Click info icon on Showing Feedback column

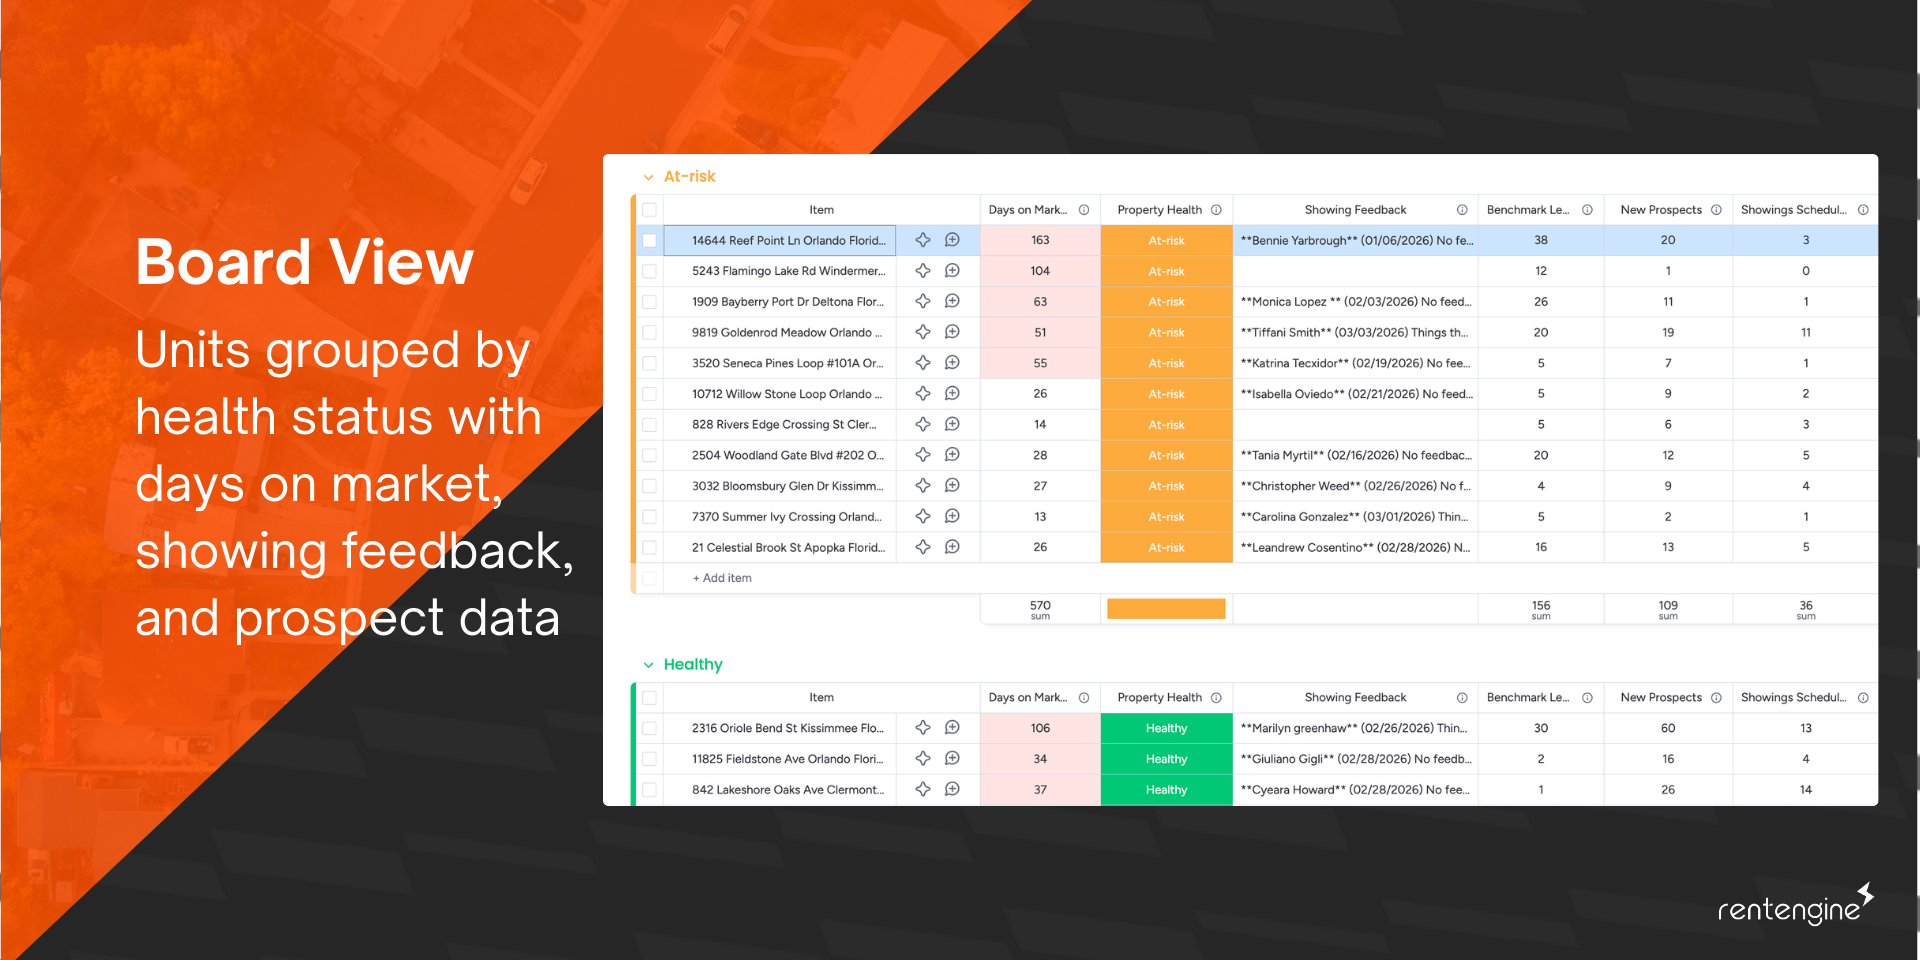1463,210
